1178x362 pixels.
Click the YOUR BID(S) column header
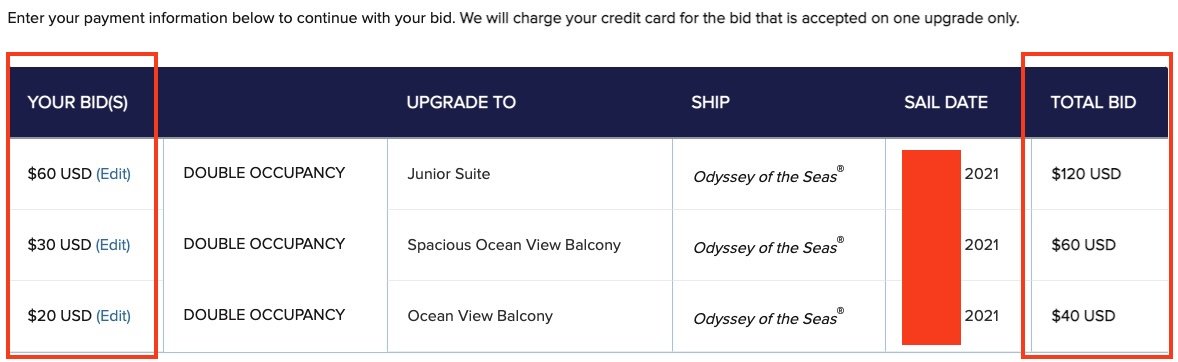click(78, 103)
